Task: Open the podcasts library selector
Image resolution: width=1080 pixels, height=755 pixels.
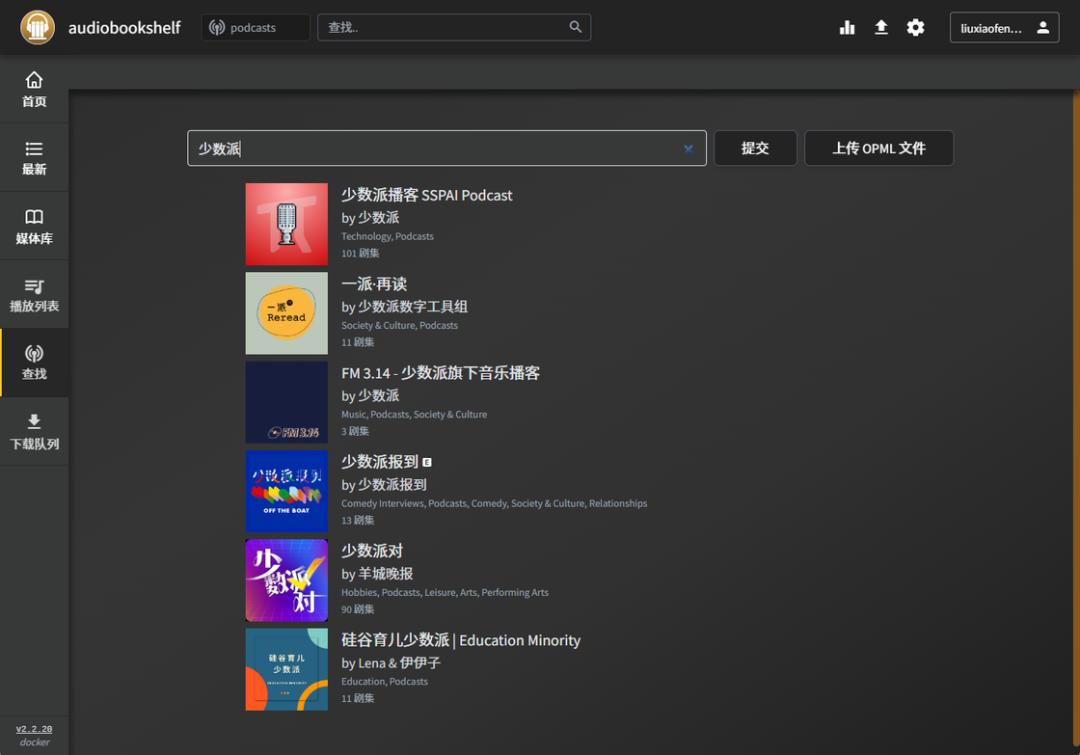Action: click(256, 28)
